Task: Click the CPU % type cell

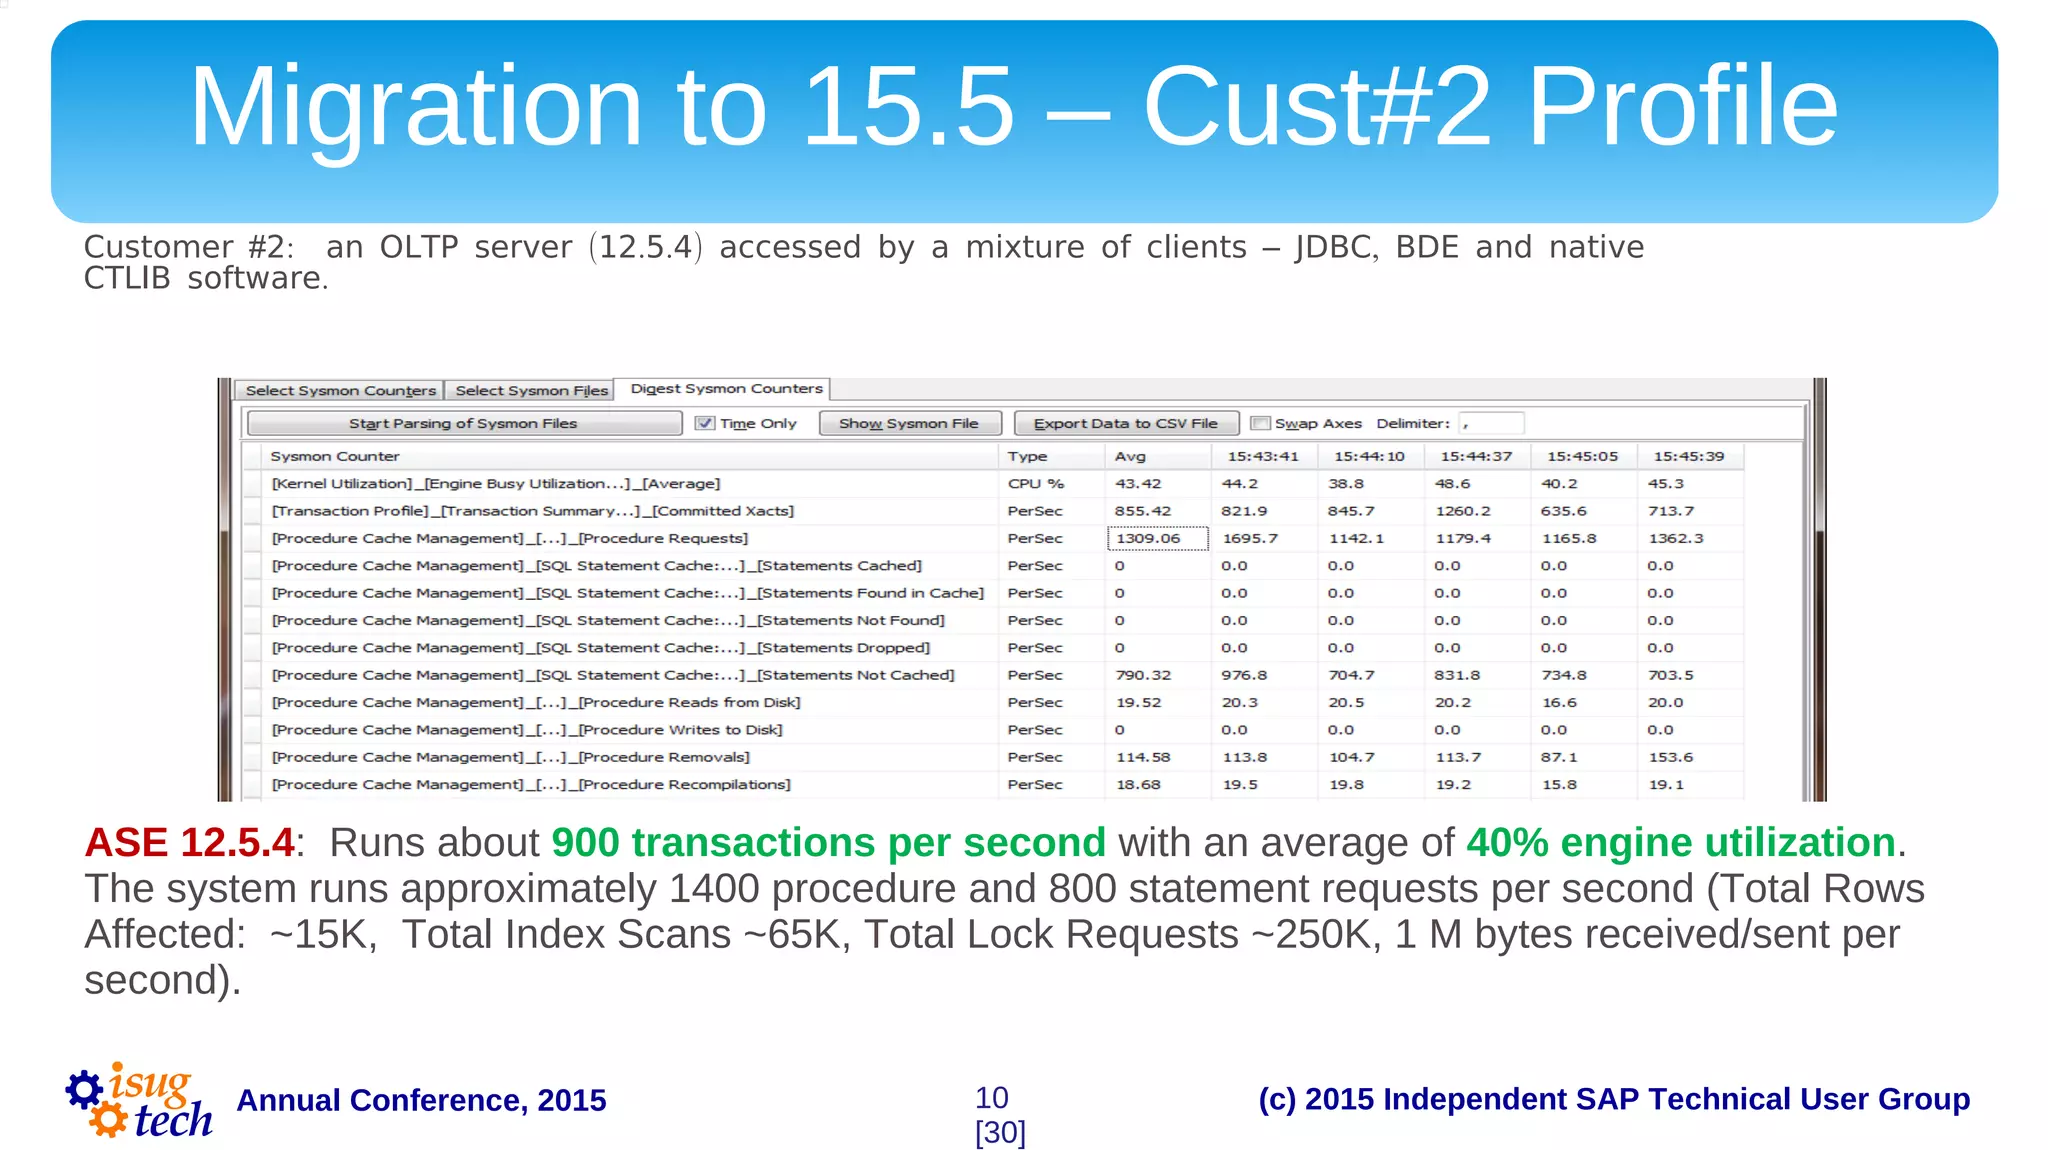Action: (1051, 483)
